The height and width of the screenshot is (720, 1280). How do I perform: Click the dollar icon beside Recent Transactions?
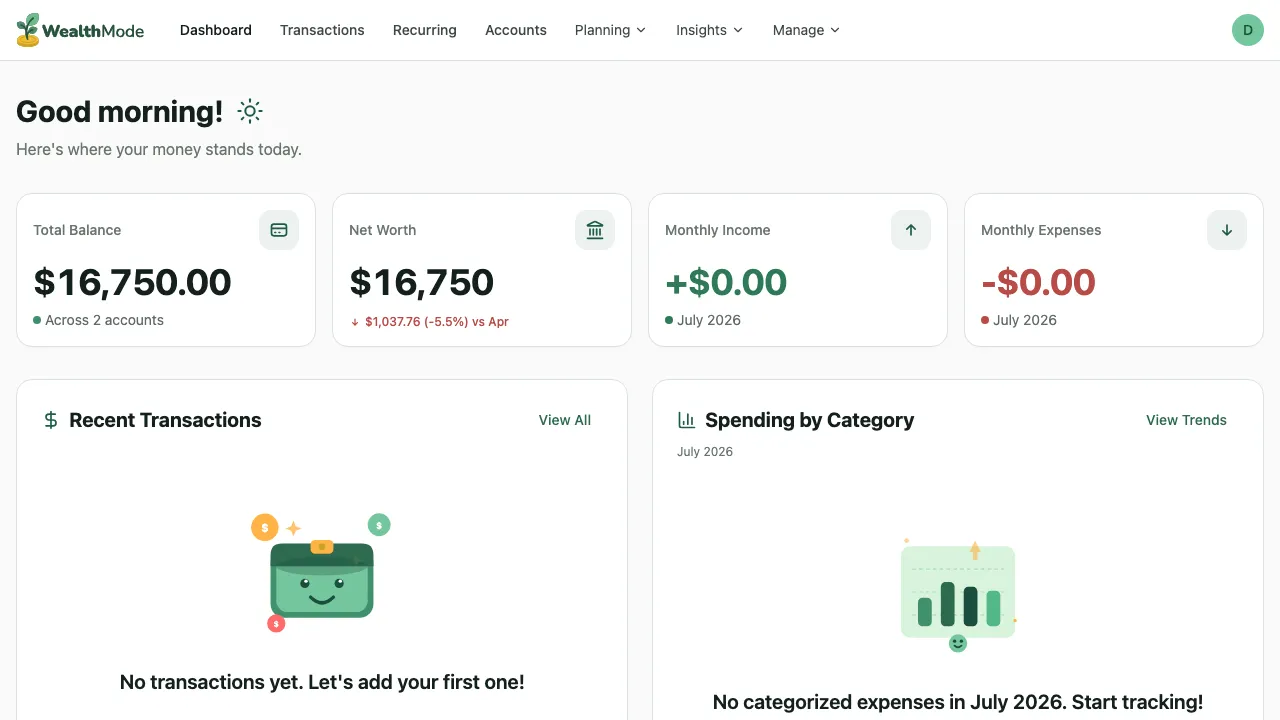pyautogui.click(x=51, y=420)
